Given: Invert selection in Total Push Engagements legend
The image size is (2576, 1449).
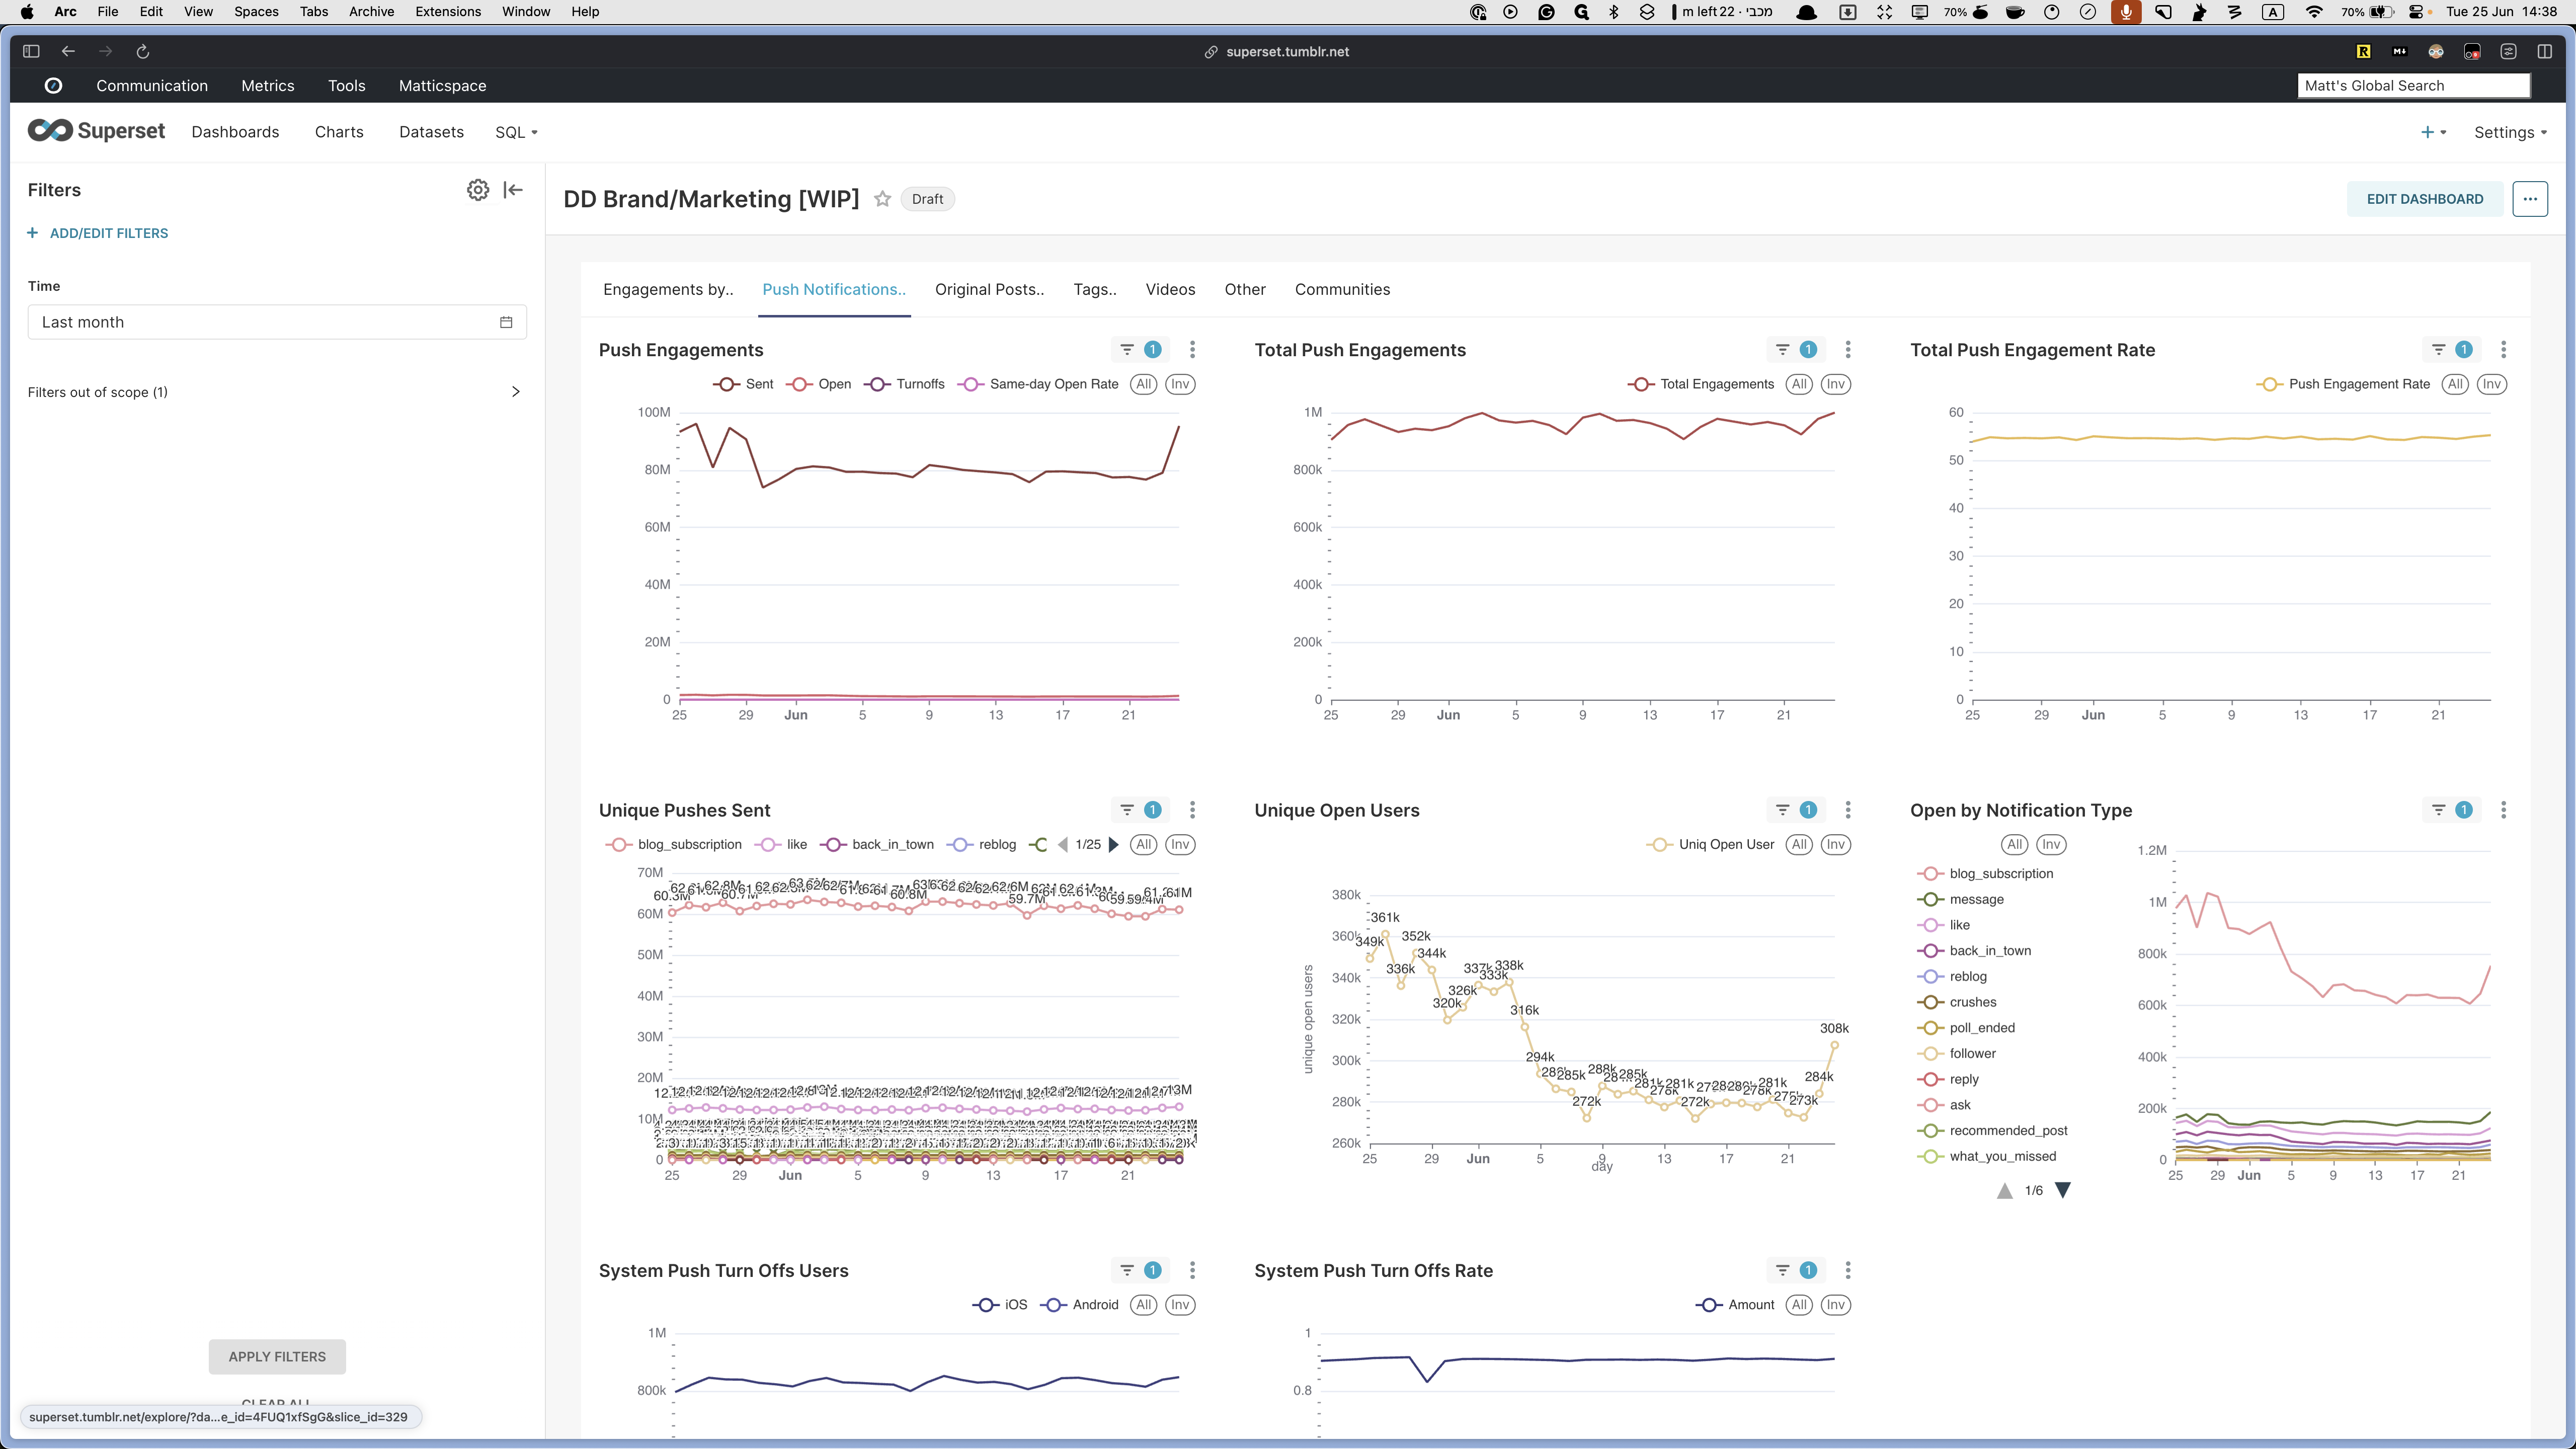Looking at the screenshot, I should (1835, 384).
